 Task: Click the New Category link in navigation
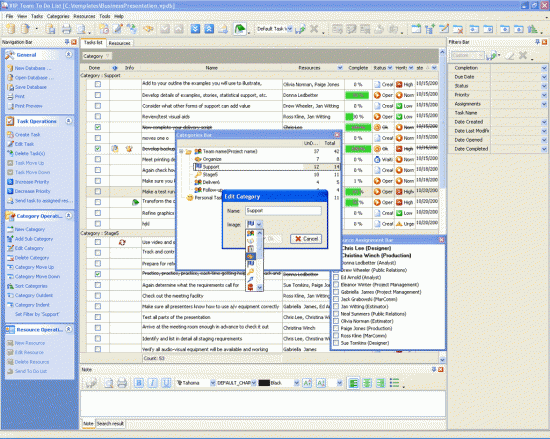(30, 229)
